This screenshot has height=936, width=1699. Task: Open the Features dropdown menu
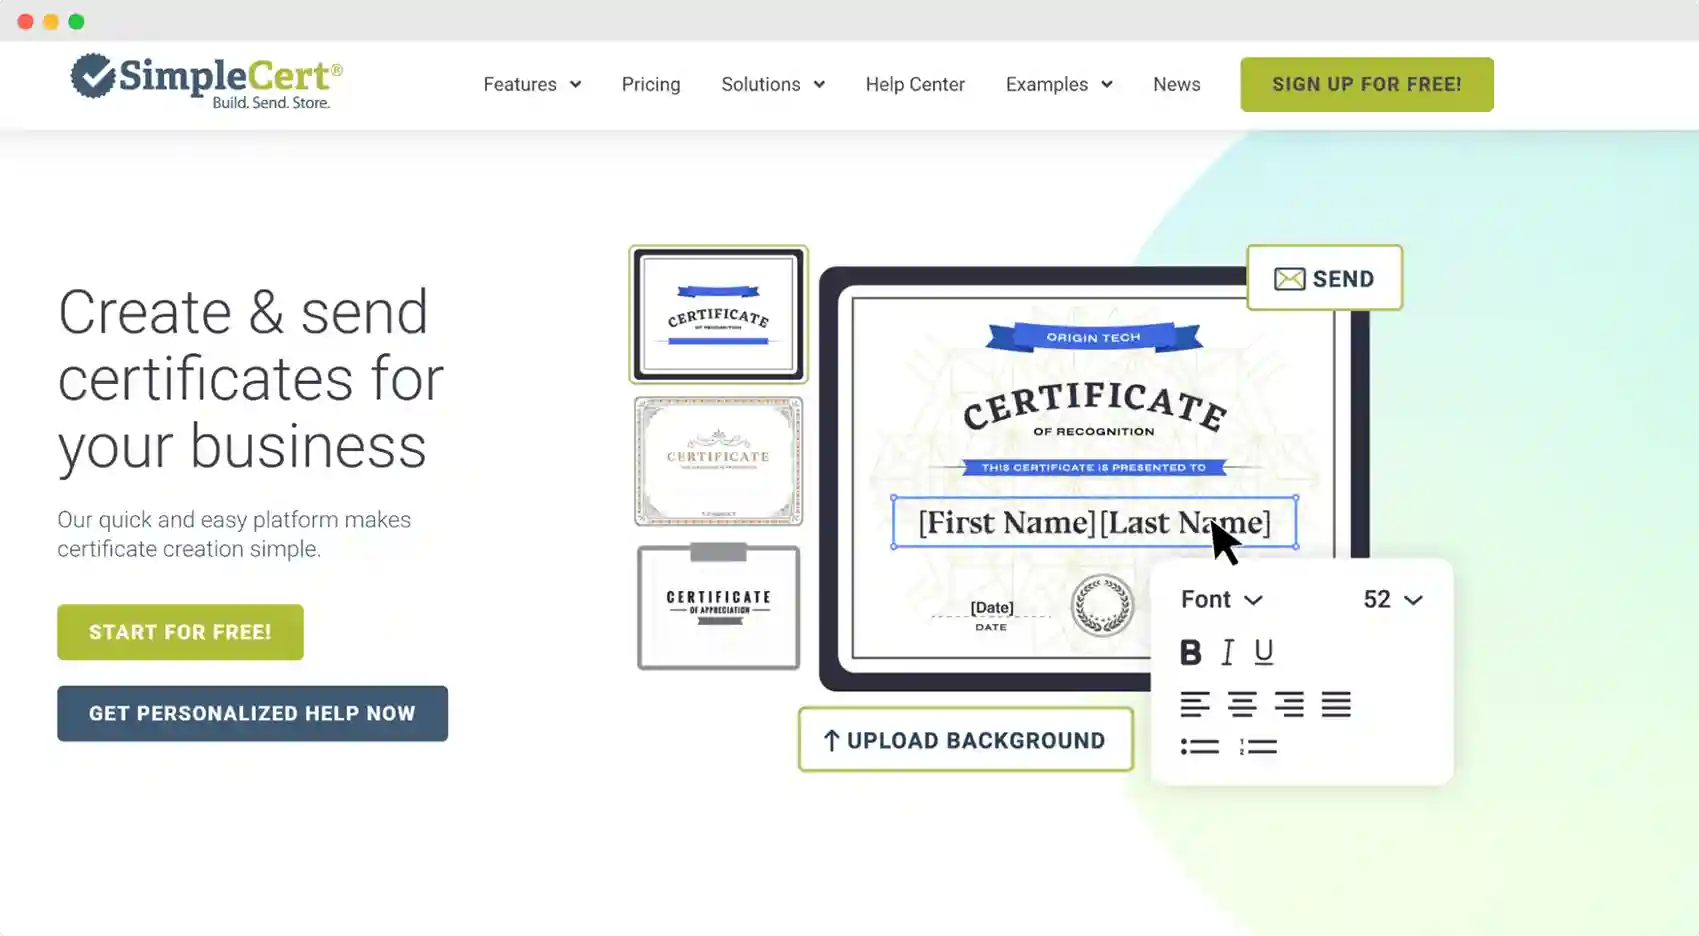tap(532, 85)
